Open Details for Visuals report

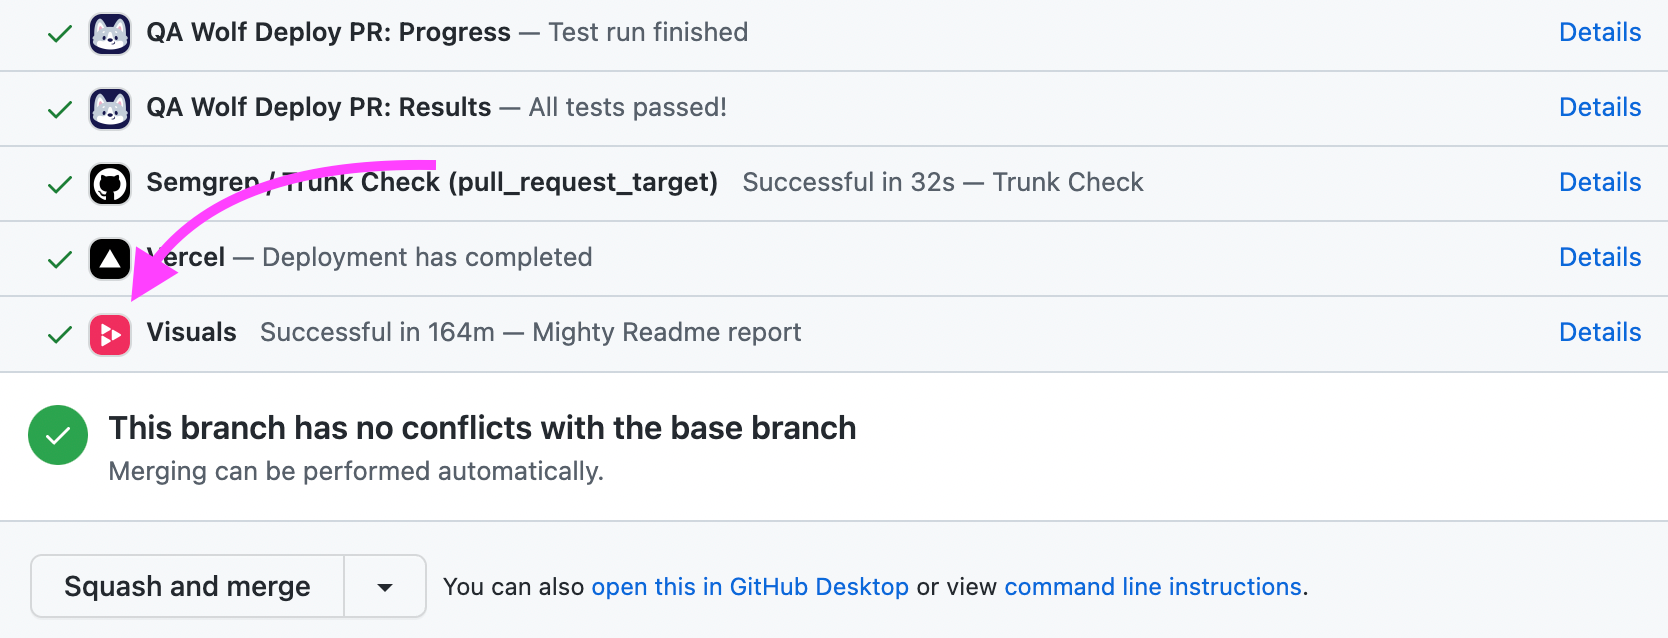pyautogui.click(x=1600, y=332)
